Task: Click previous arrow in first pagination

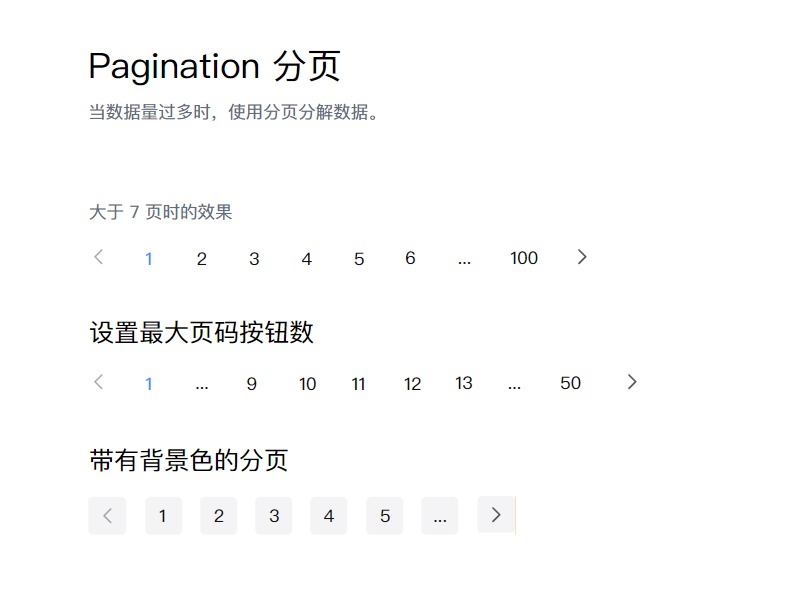Action: (x=99, y=258)
